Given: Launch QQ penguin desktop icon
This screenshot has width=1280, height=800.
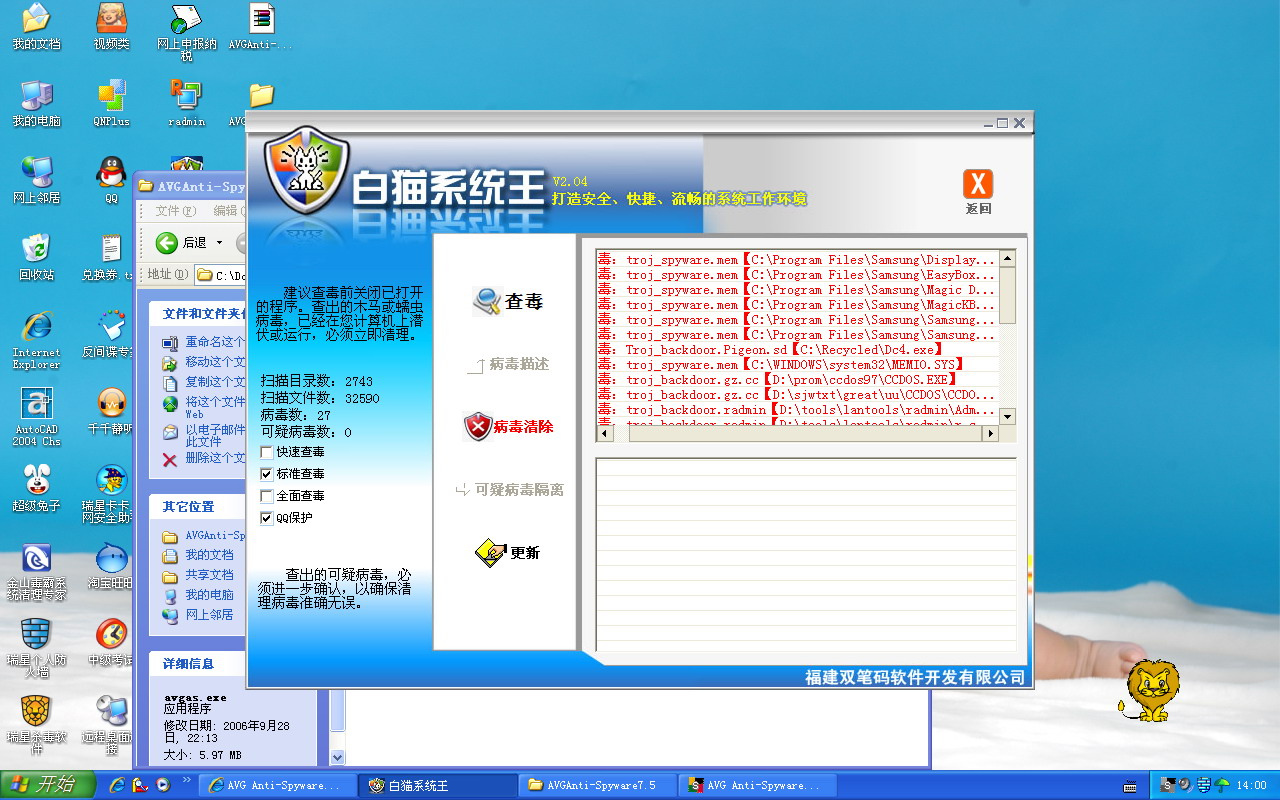Looking at the screenshot, I should pos(111,180).
